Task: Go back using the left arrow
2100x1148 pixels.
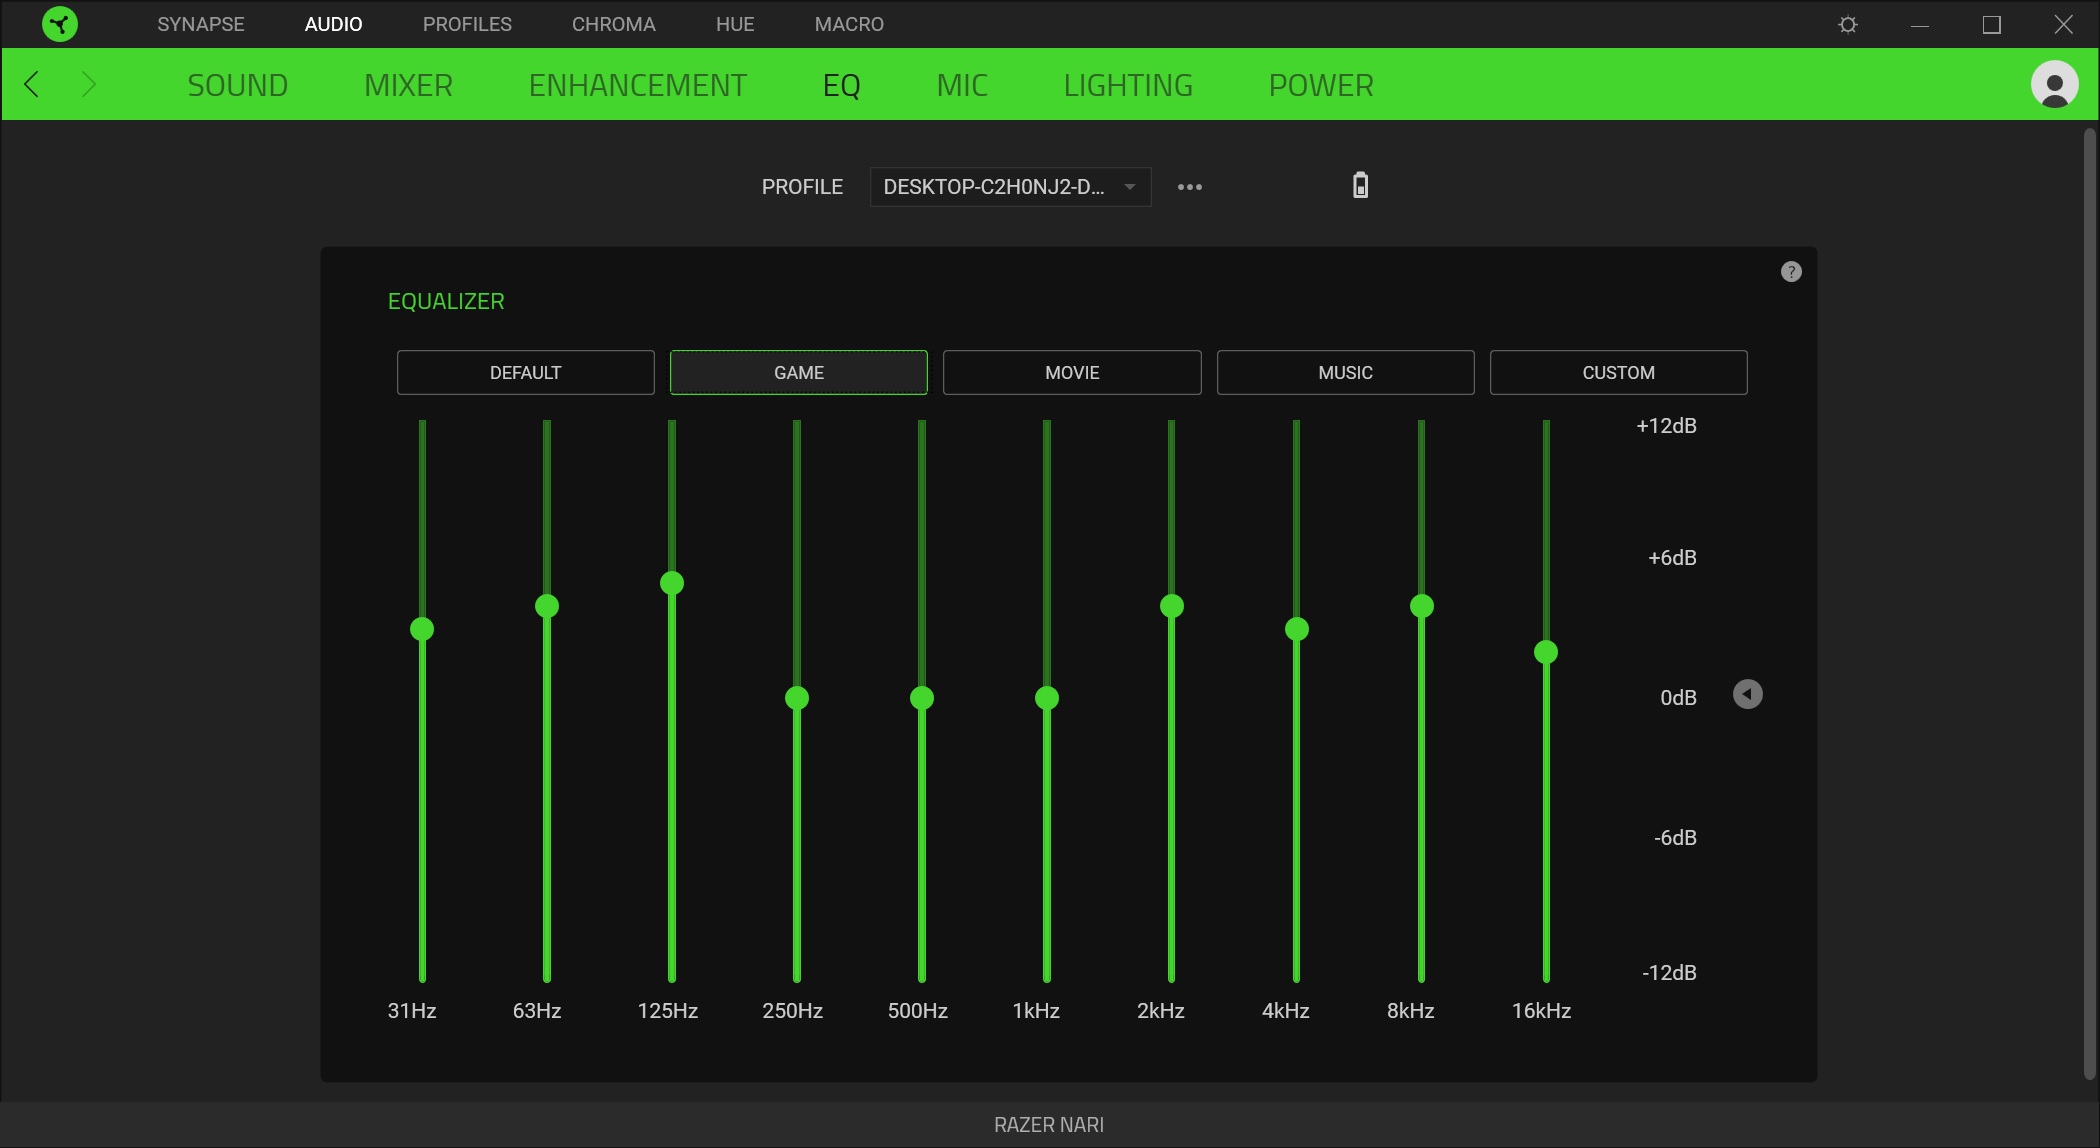Action: [x=32, y=85]
